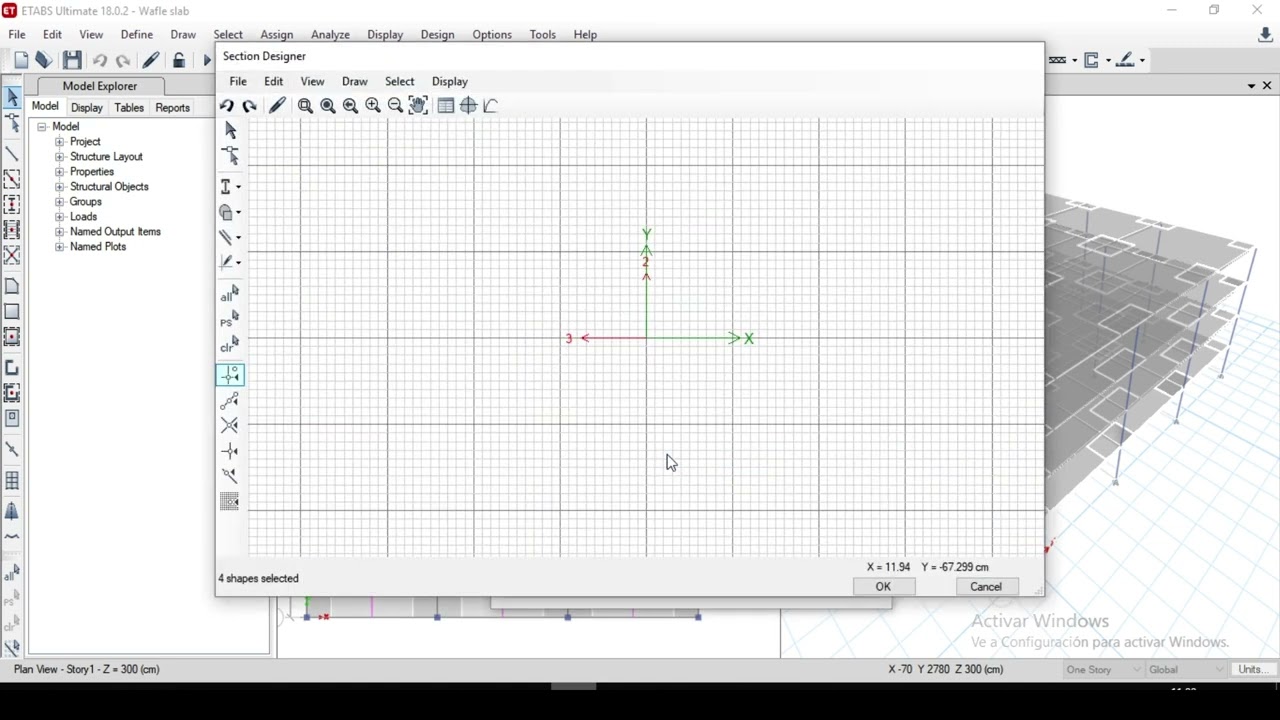1280x720 pixels.
Task: Click the download arrow icon at top right
Action: click(1265, 35)
